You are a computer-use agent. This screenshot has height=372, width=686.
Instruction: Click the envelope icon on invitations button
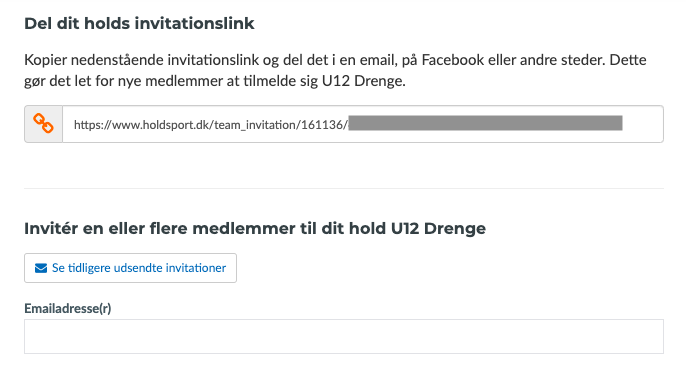click(41, 268)
